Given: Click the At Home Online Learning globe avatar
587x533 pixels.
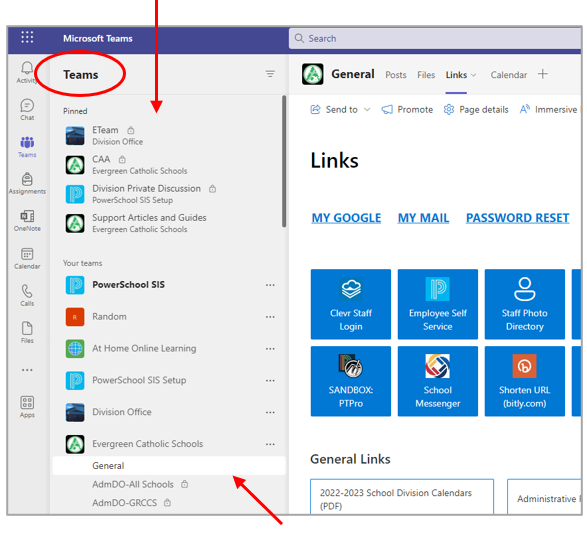Looking at the screenshot, I should click(75, 349).
